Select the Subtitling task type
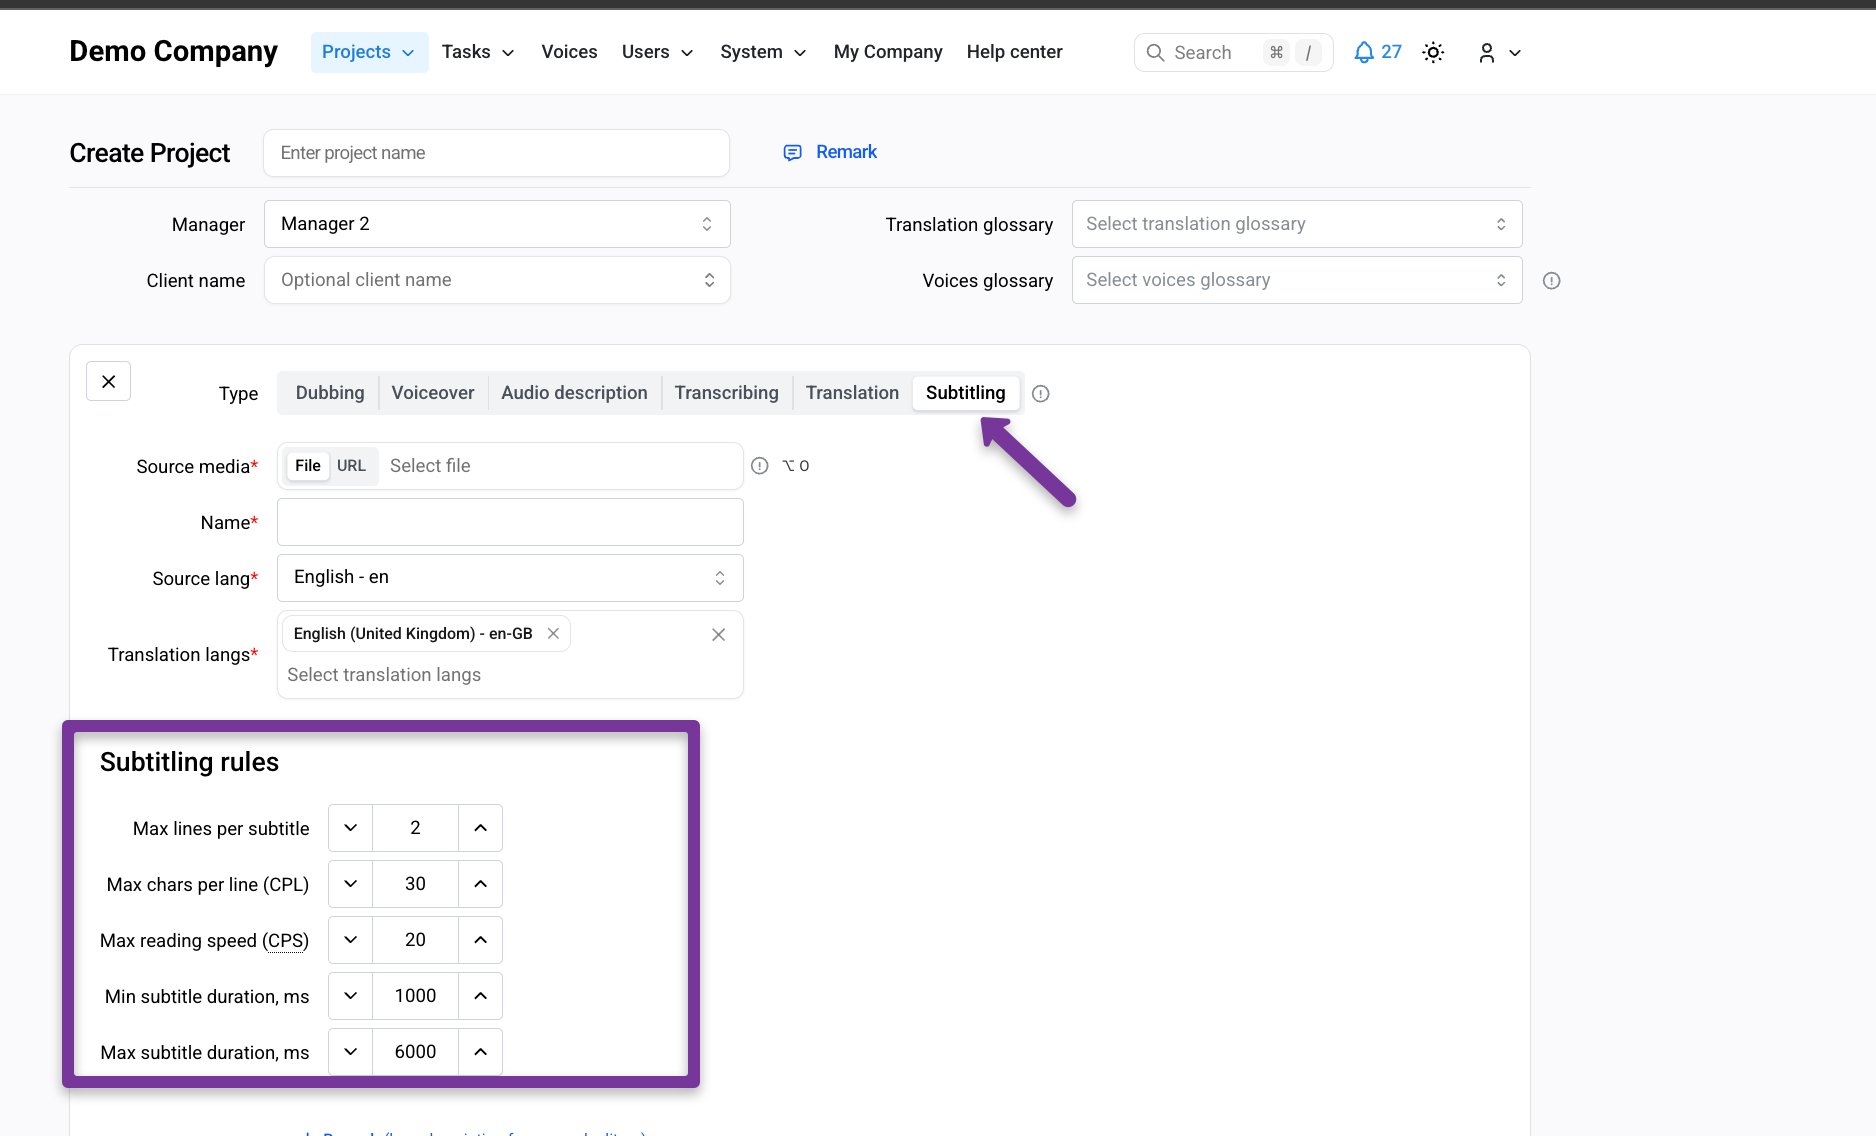 coord(966,393)
